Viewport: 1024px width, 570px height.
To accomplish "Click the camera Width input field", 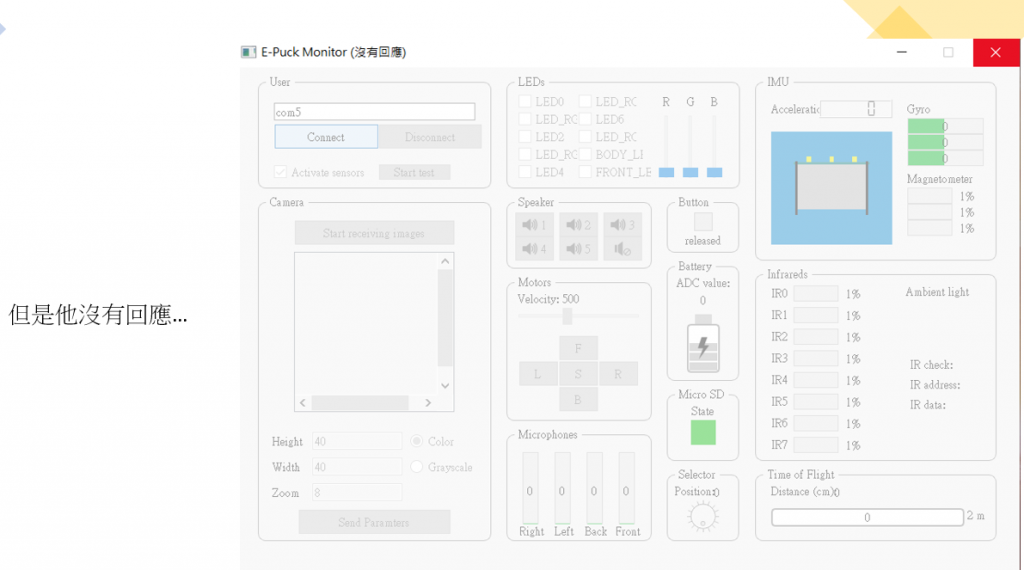I will (x=357, y=467).
